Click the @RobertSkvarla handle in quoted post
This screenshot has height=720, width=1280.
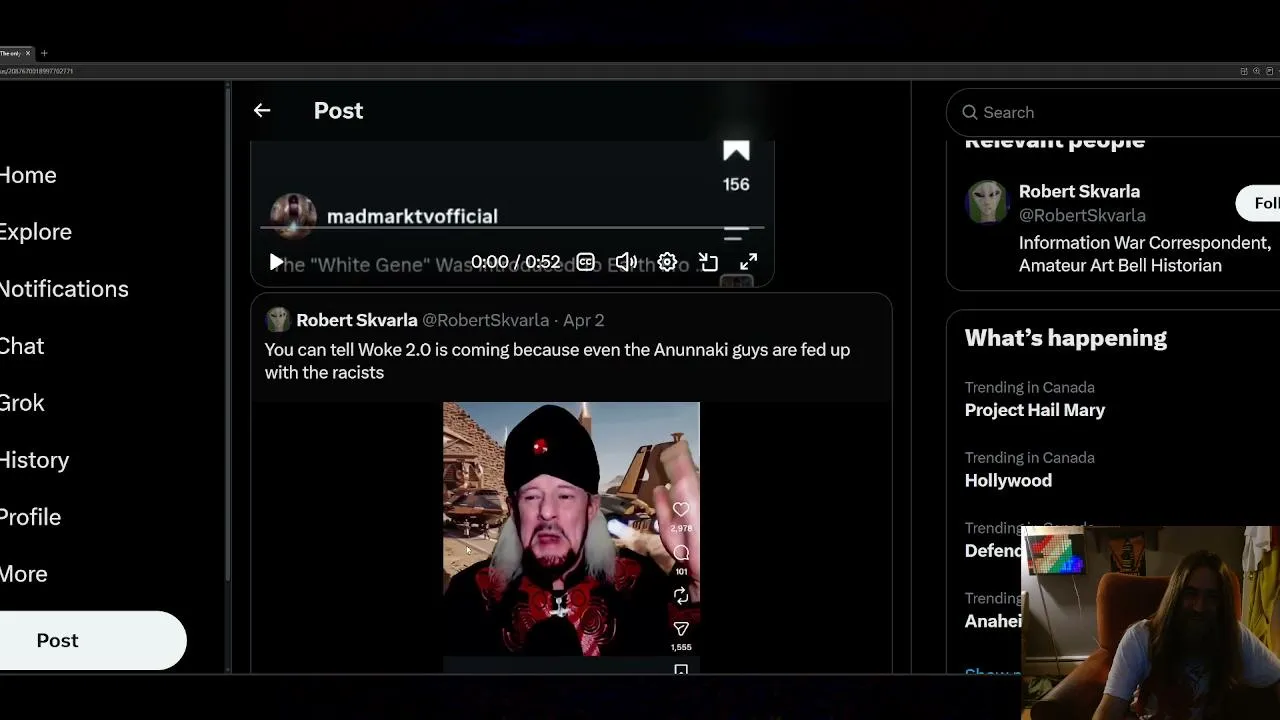[486, 320]
